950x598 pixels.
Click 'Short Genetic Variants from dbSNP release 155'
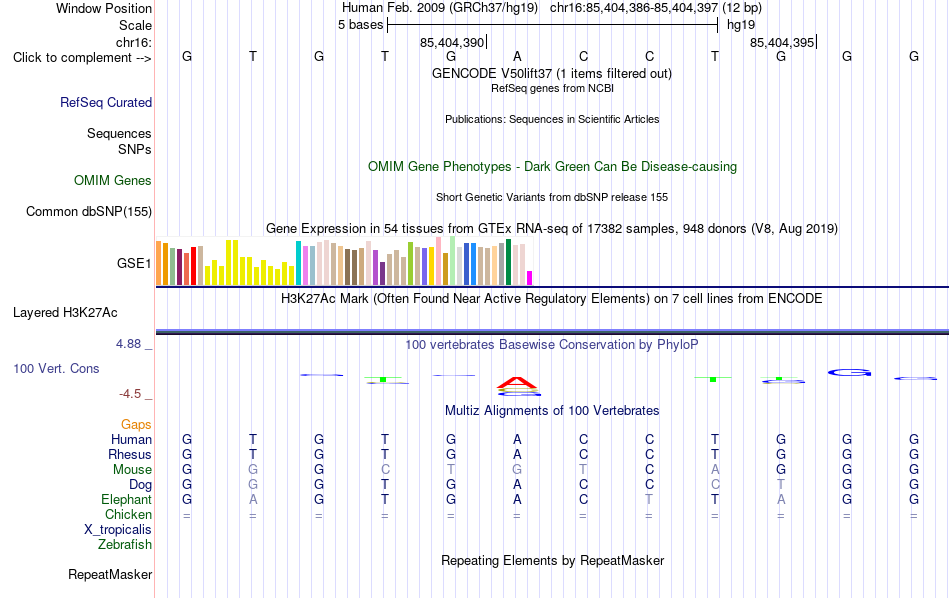point(552,198)
